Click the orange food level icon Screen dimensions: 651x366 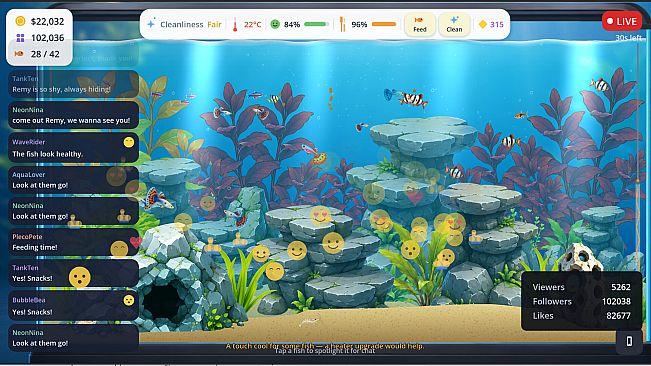(x=343, y=24)
